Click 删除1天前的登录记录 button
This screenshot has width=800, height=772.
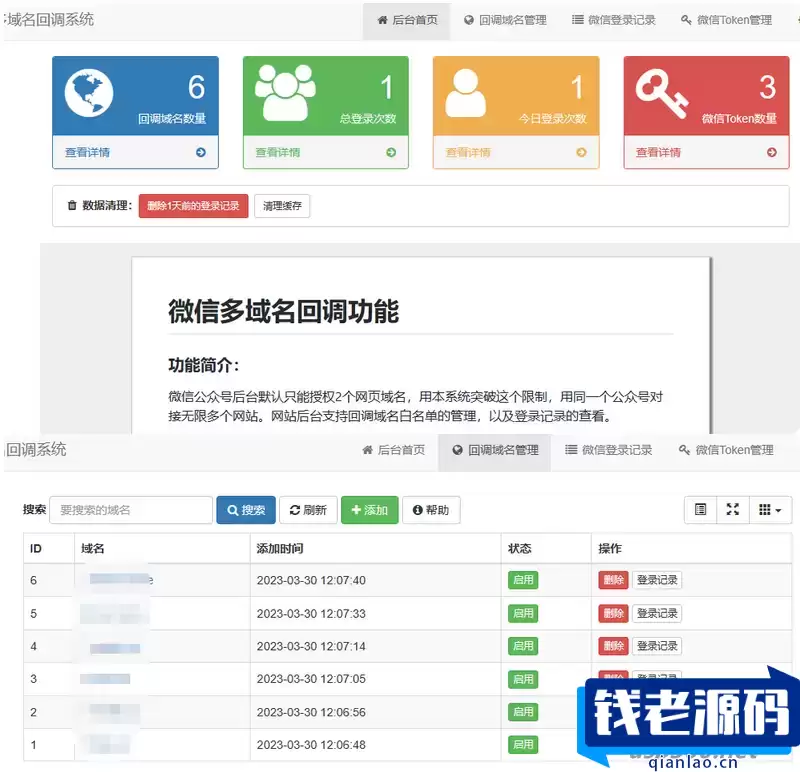pos(193,206)
